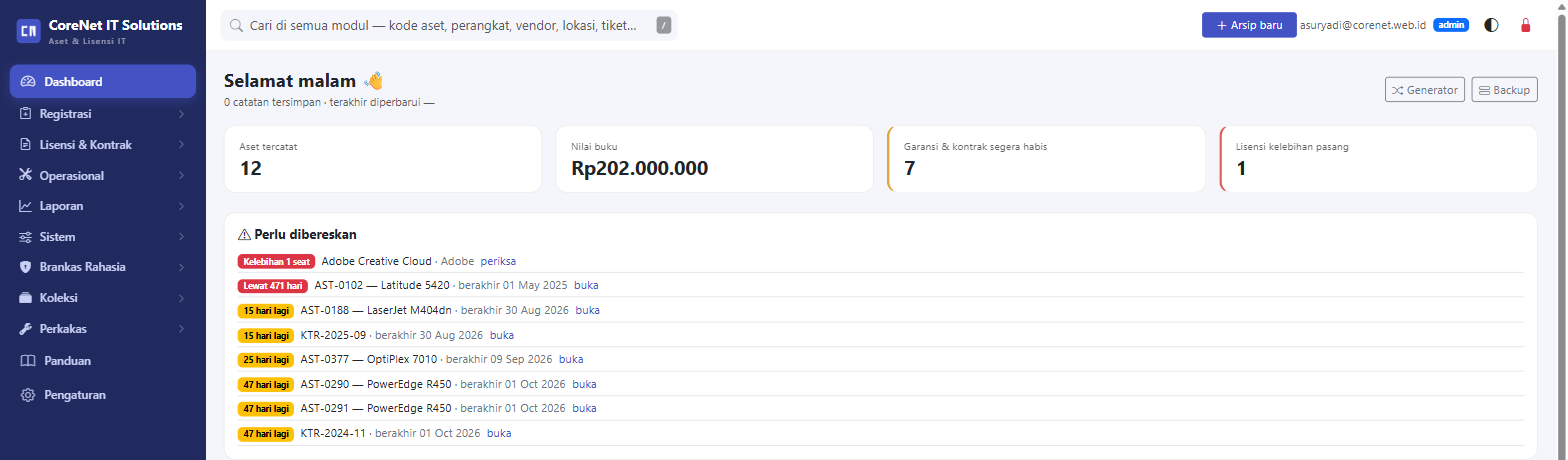Toggle dark mode contrast icon

click(x=1491, y=25)
